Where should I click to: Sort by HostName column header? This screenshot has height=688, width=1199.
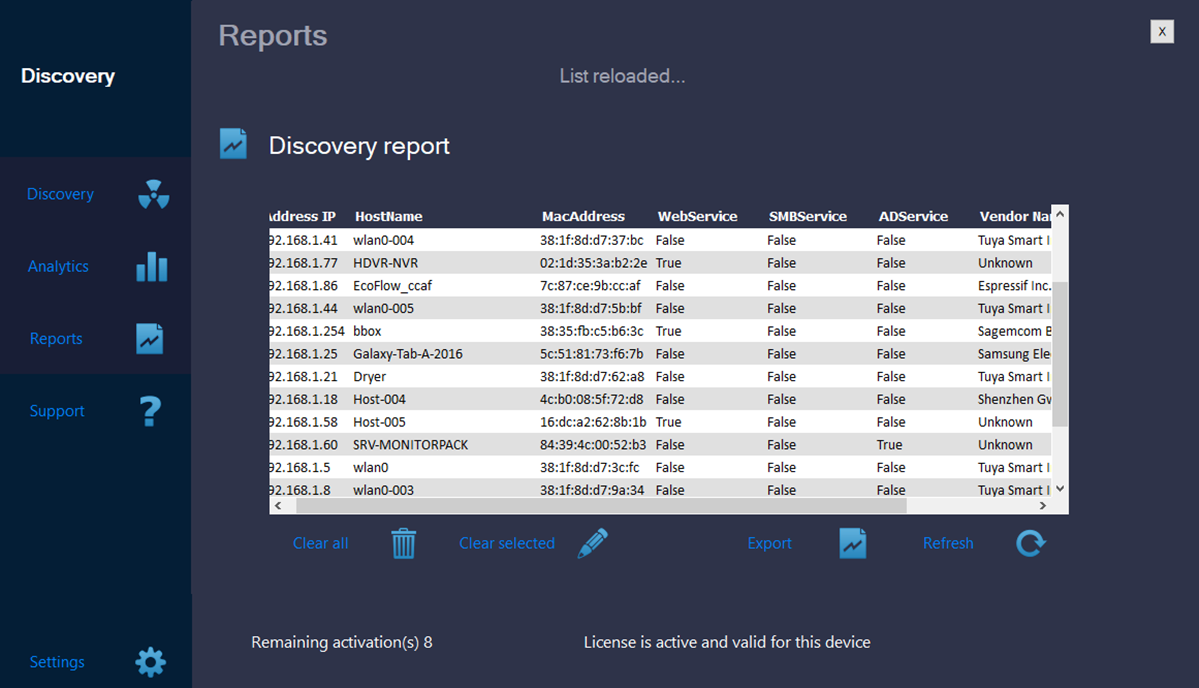coord(388,216)
